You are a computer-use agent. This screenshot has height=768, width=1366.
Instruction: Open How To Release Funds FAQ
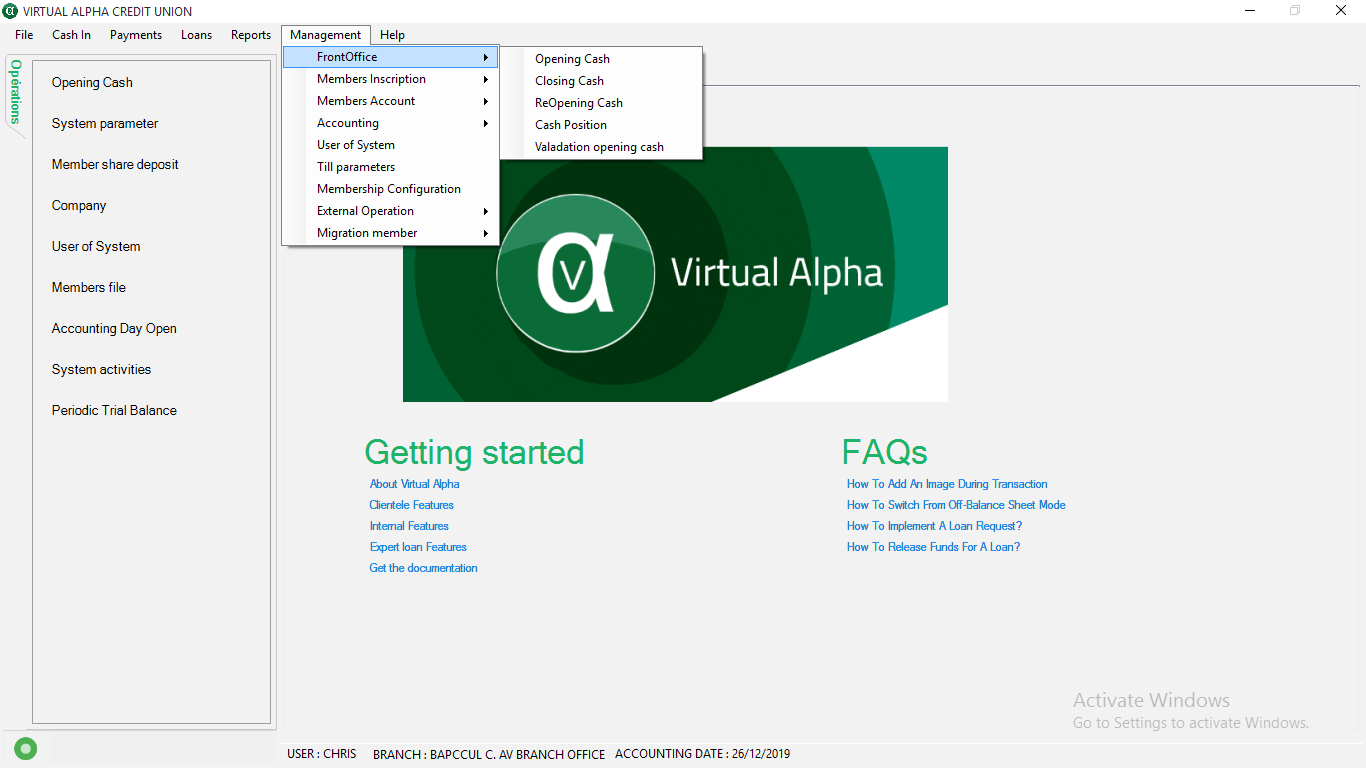click(x=933, y=547)
